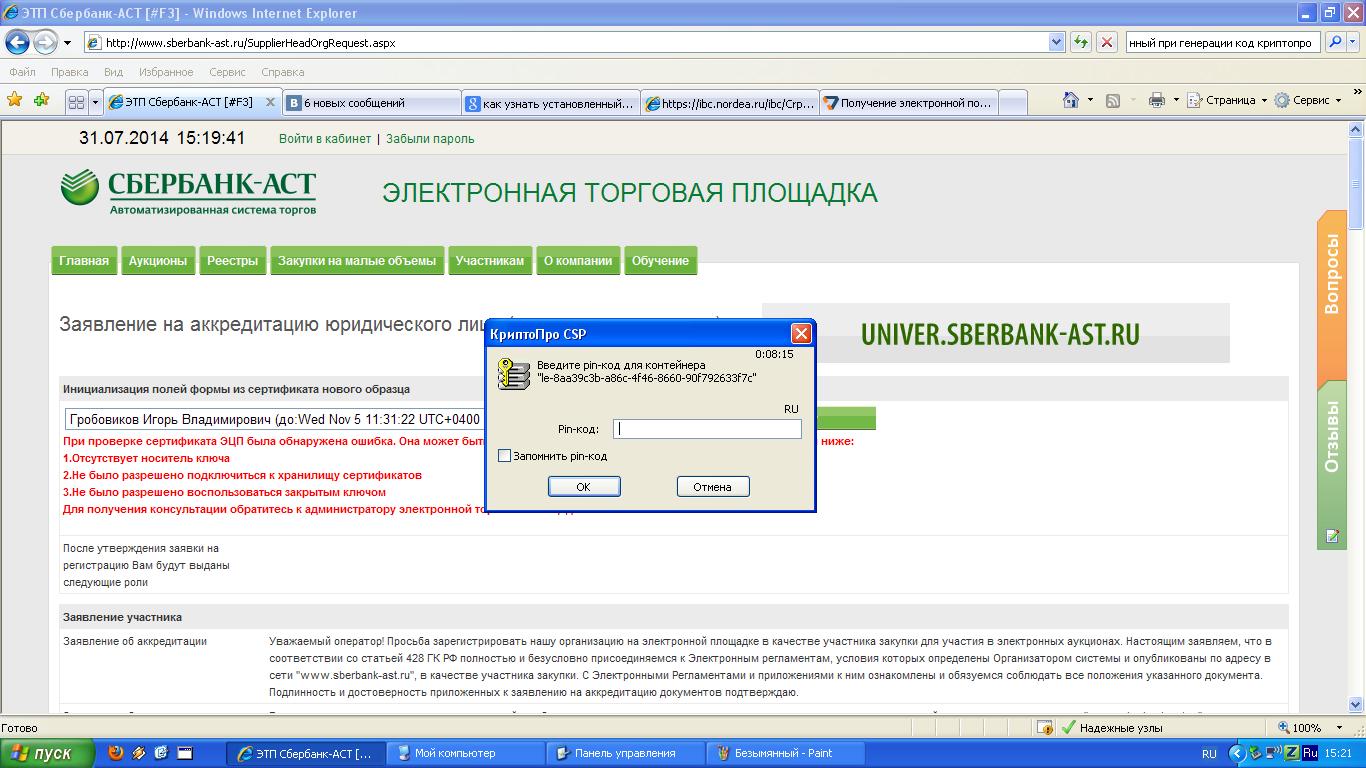Click the Windows пуск Start button
The width and height of the screenshot is (1366, 768).
[47, 753]
